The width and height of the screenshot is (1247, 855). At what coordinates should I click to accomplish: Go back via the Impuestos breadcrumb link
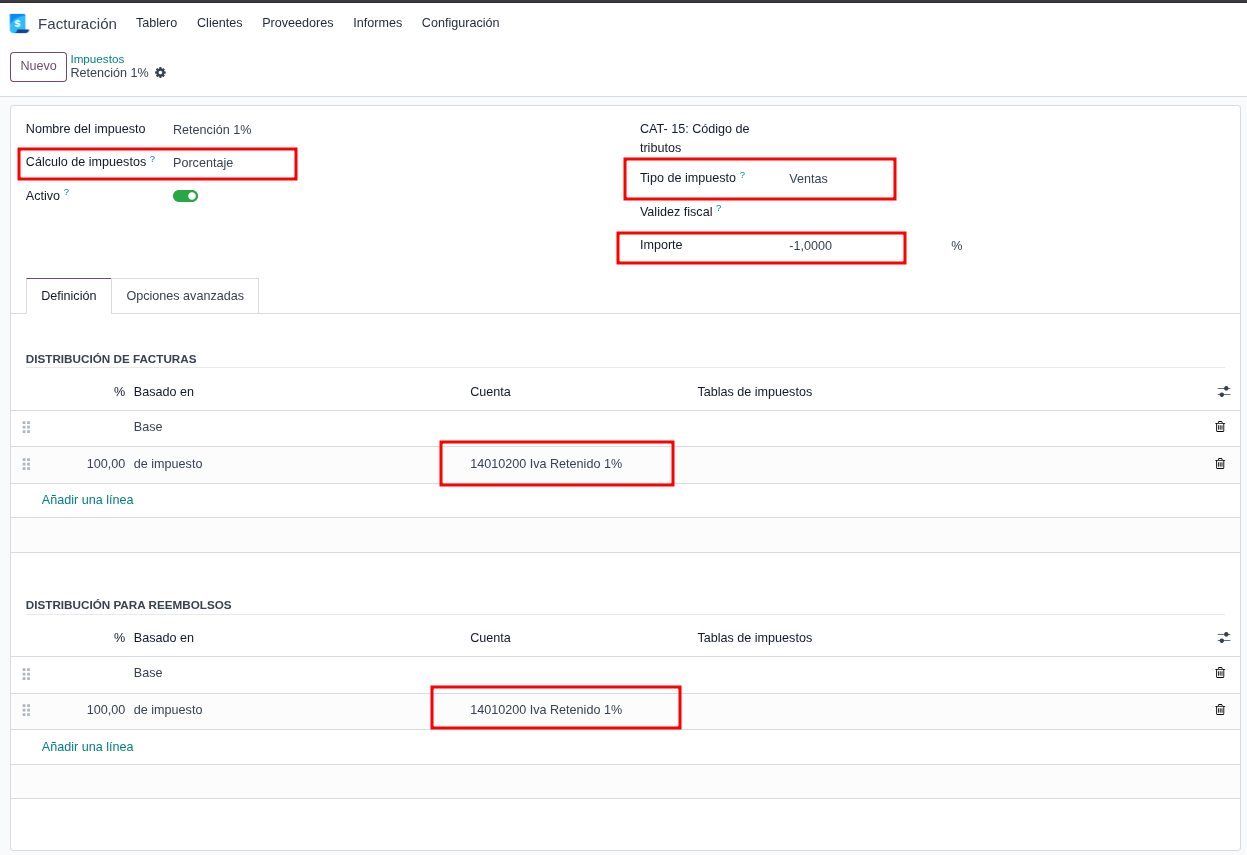click(97, 59)
